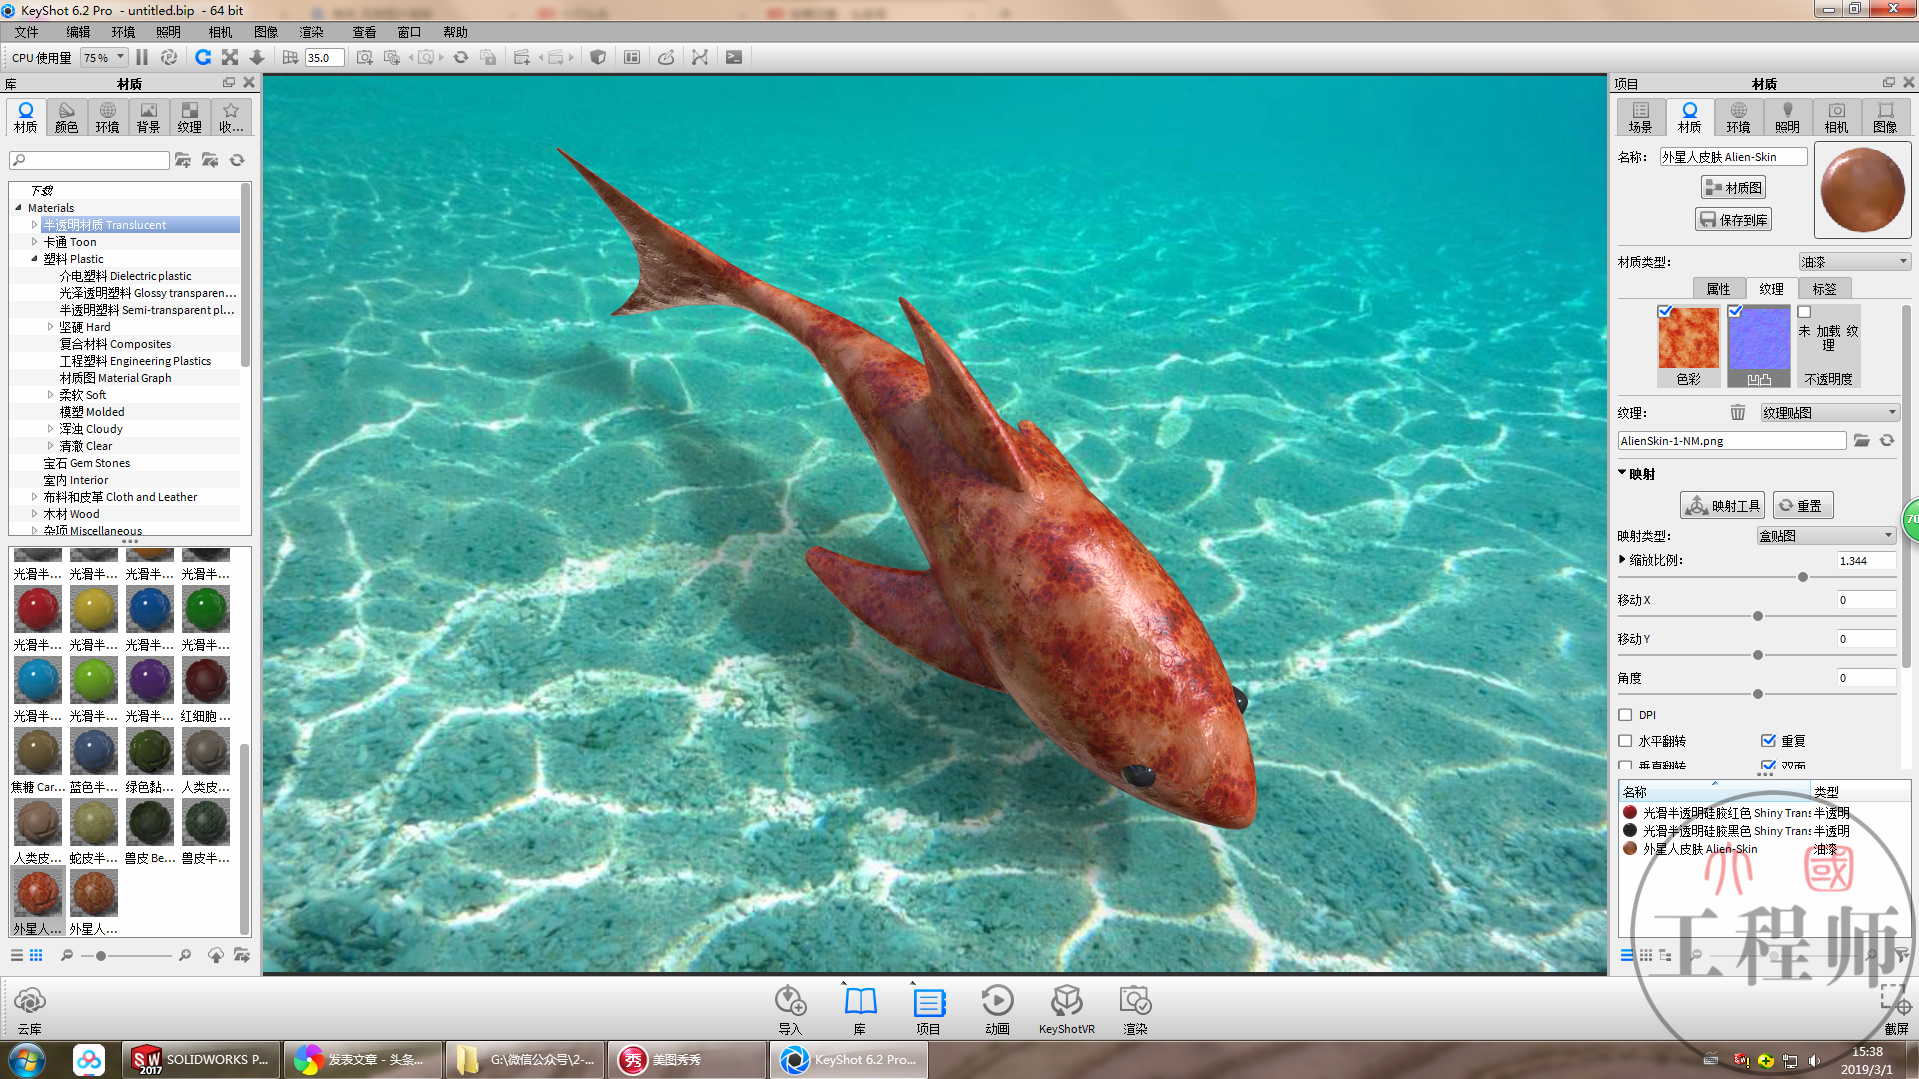The image size is (1919, 1079).
Task: Open SOLIDWORKS from Windows taskbar
Action: tap(200, 1059)
